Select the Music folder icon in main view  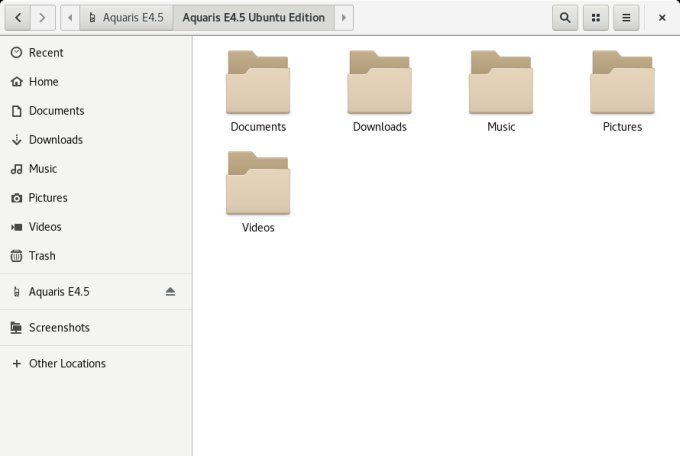tap(501, 82)
